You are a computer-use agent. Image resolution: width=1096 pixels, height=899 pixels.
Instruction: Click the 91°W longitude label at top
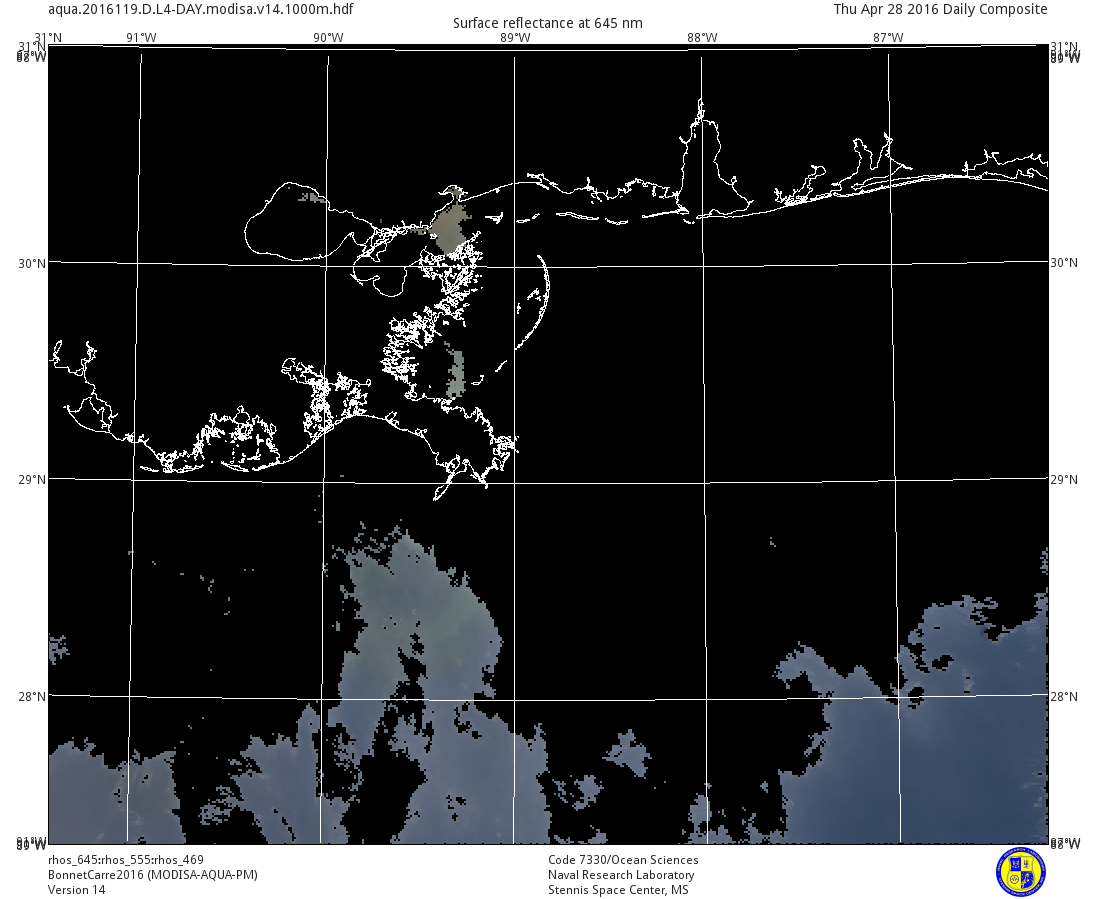click(141, 38)
